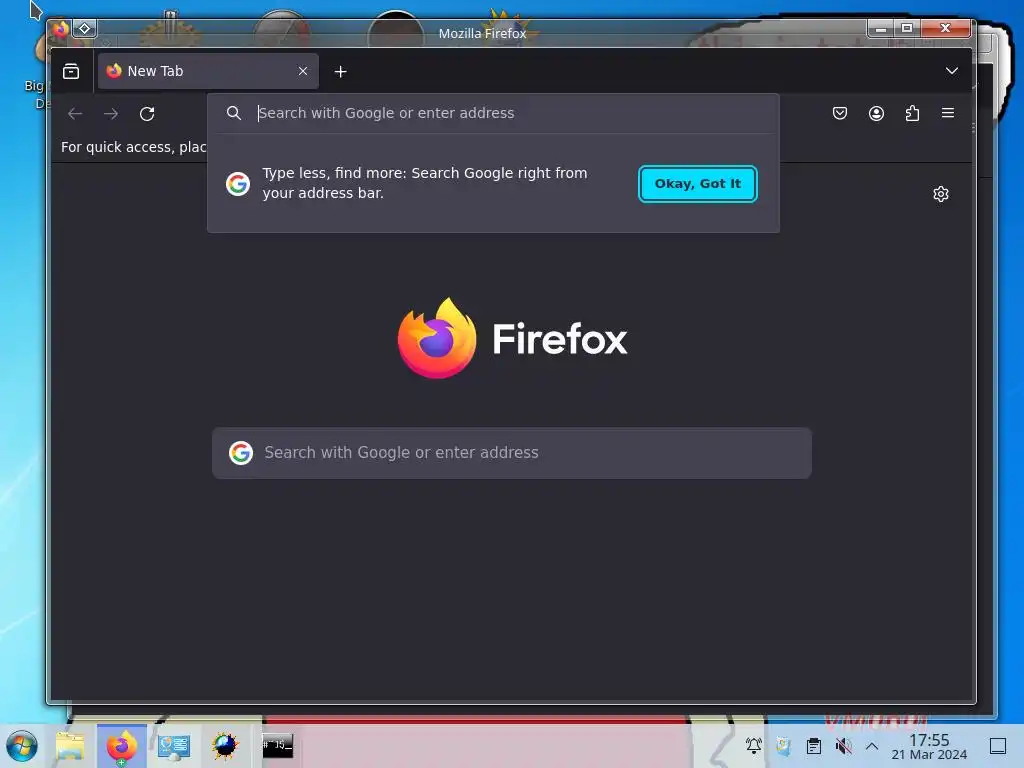Open new tab personalize gear

[940, 194]
